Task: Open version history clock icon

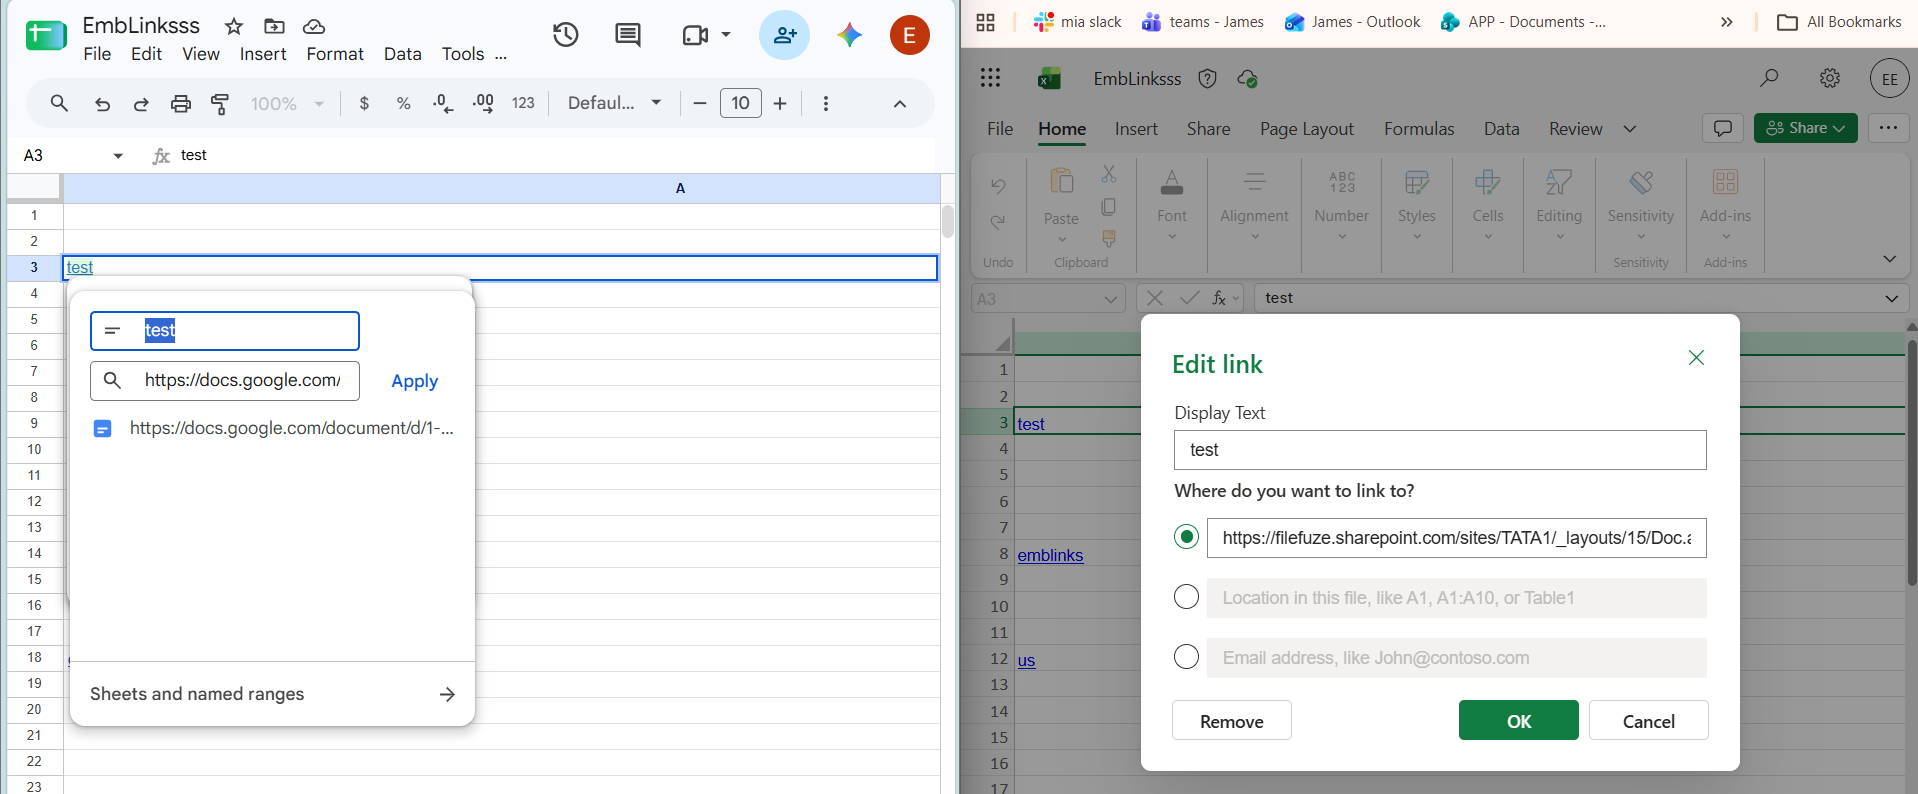Action: click(566, 35)
